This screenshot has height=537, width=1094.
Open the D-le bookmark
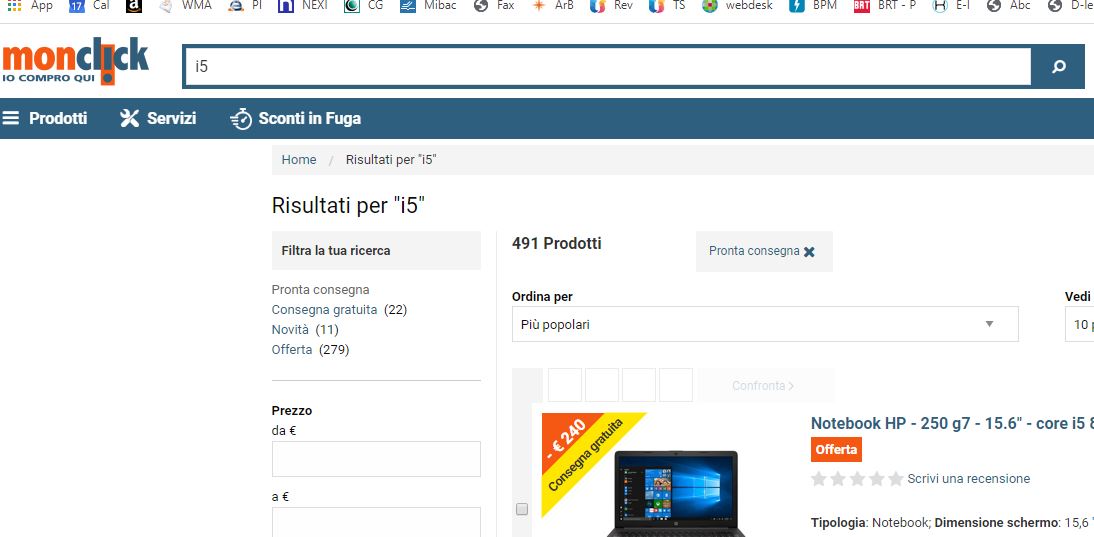[x=1070, y=6]
